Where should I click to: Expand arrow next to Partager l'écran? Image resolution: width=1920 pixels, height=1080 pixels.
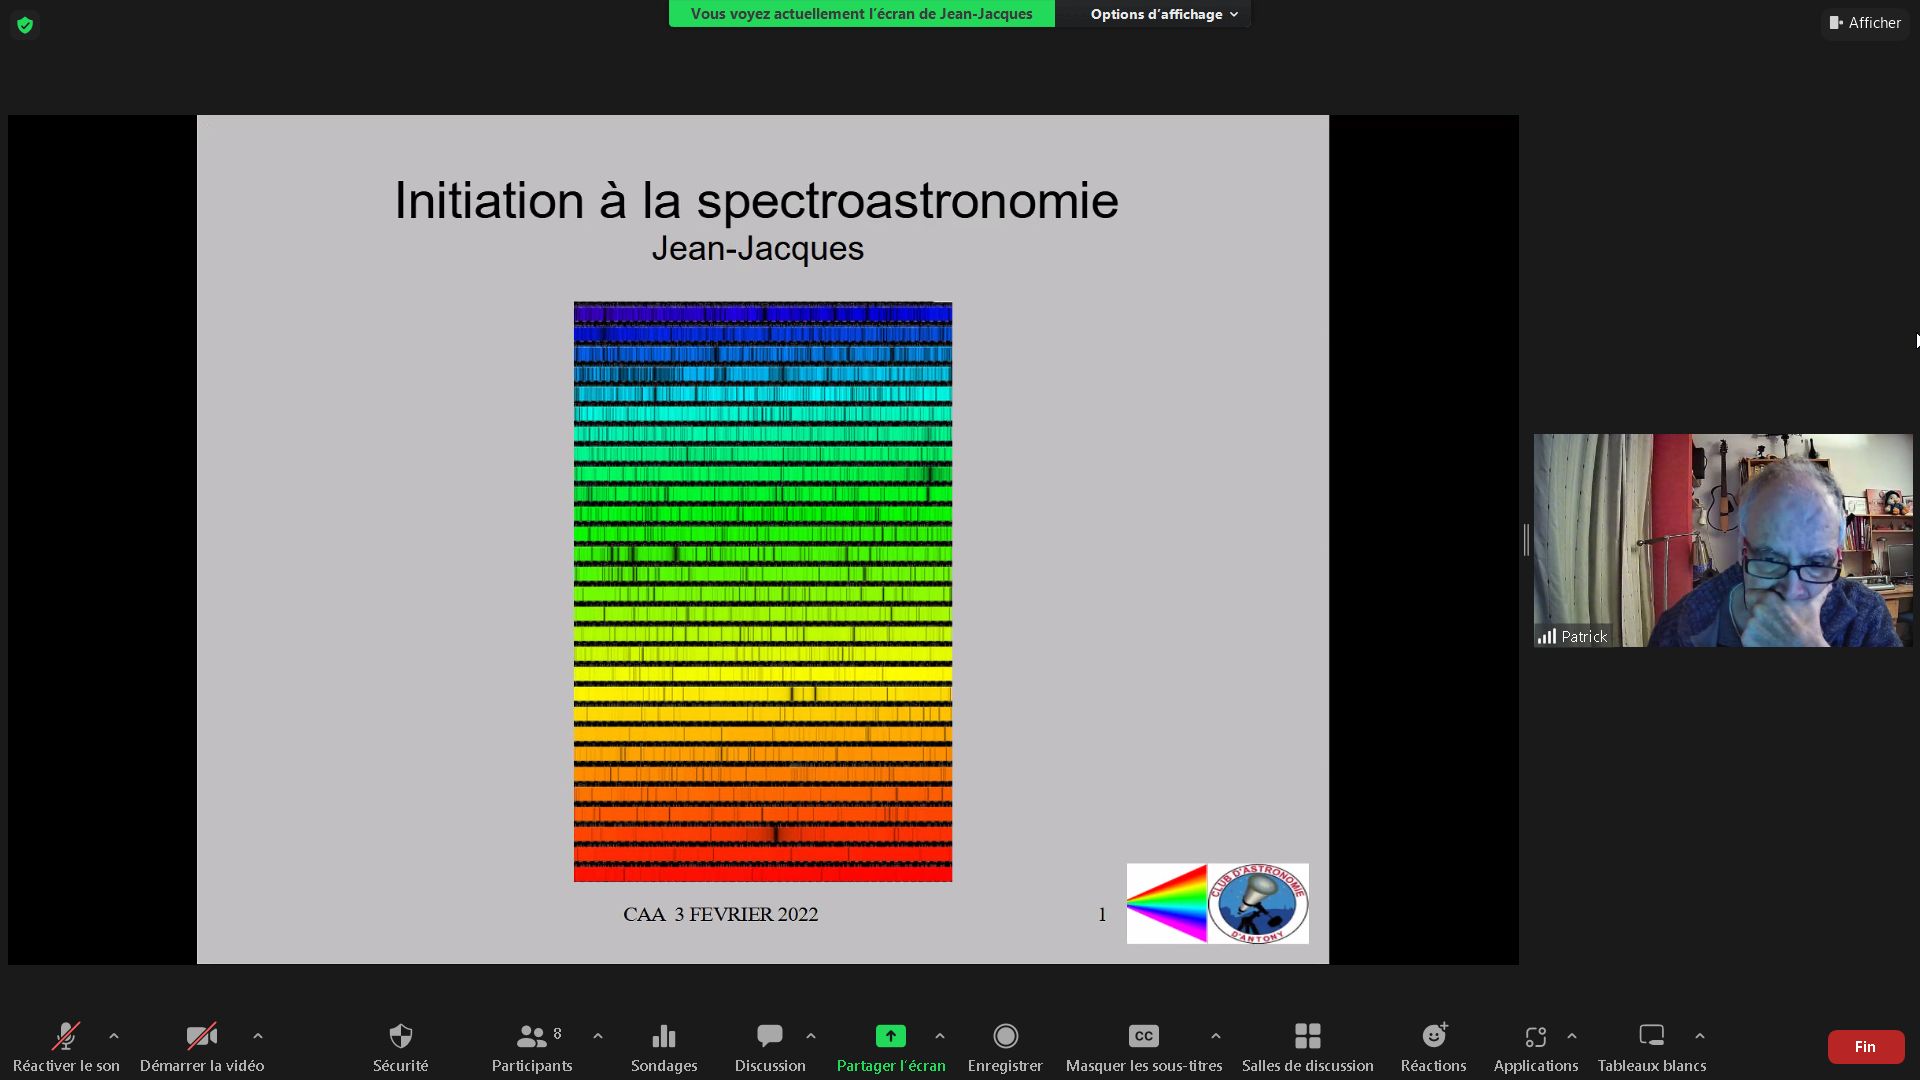940,1036
